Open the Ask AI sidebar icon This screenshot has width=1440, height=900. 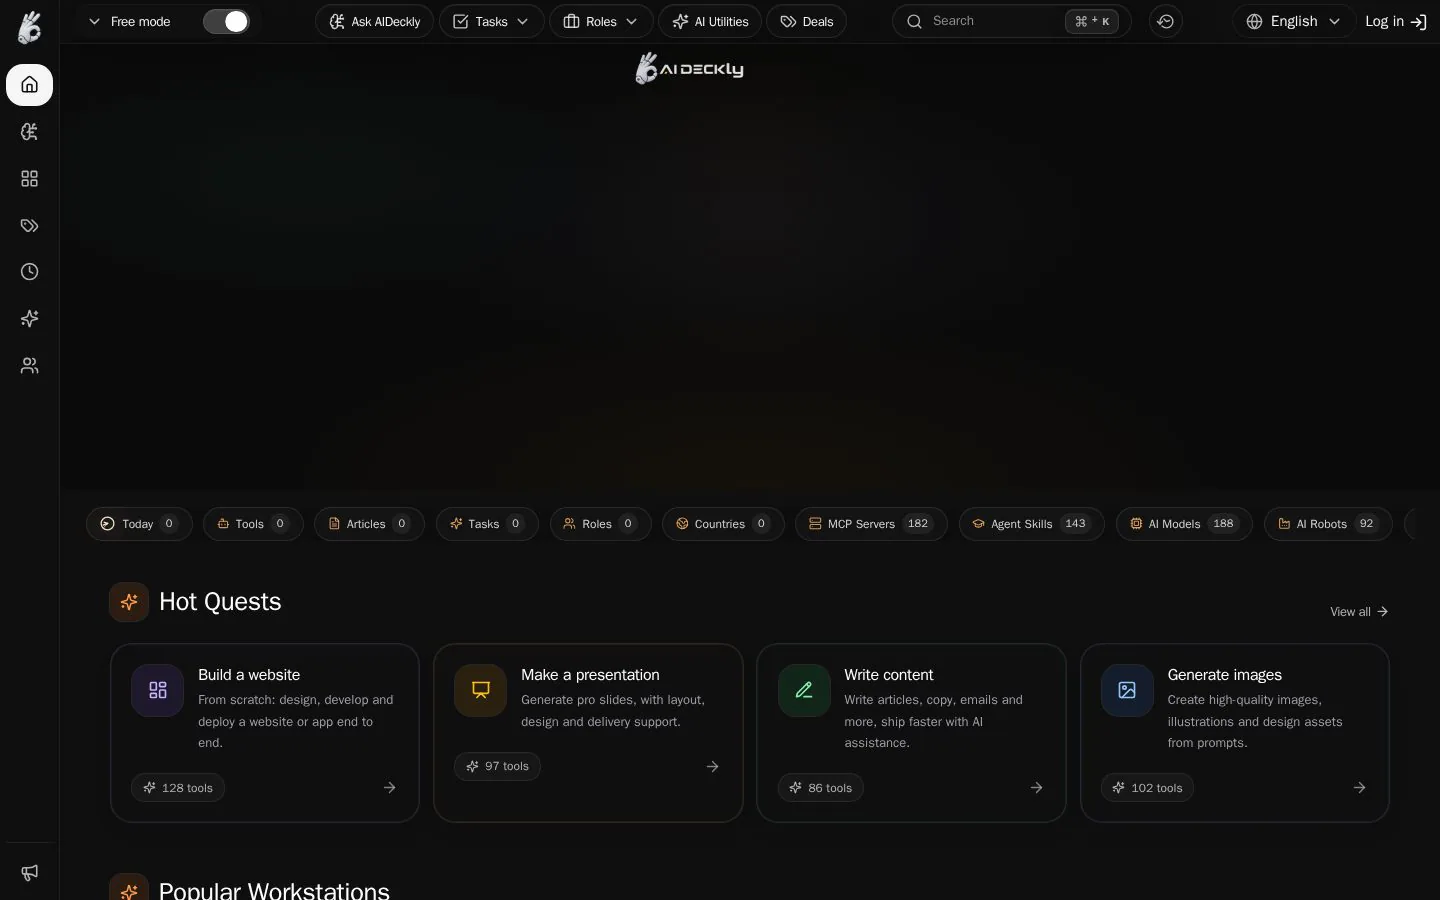pos(29,132)
